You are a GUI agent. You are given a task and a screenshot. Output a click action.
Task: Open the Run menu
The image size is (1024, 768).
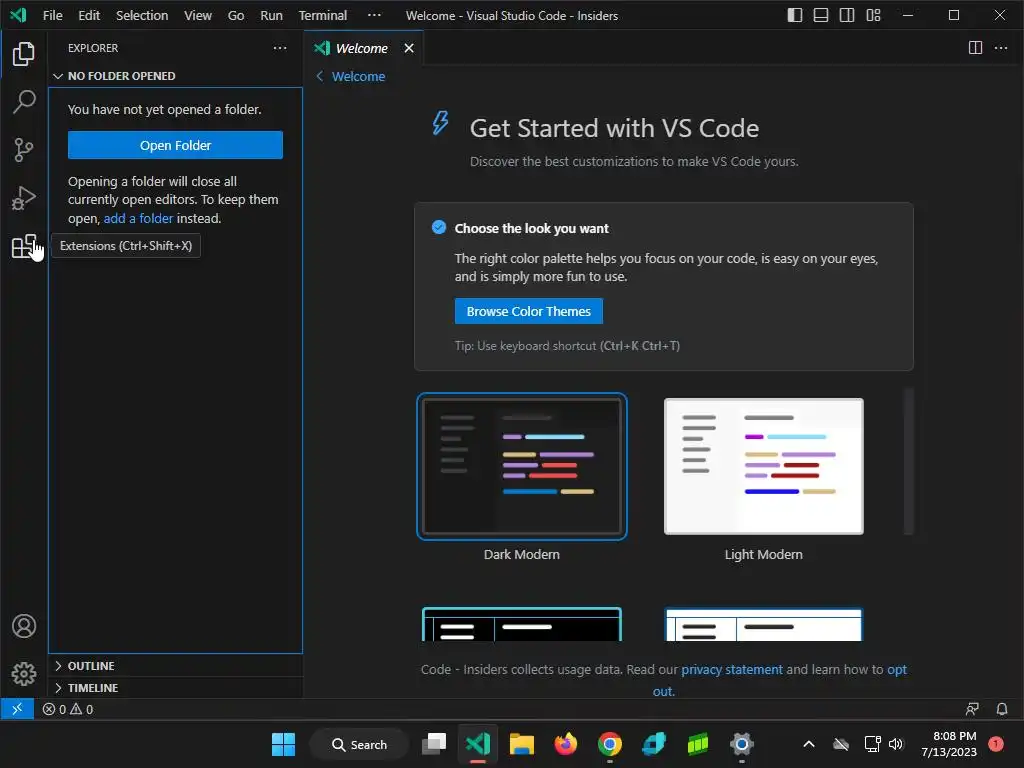point(271,15)
